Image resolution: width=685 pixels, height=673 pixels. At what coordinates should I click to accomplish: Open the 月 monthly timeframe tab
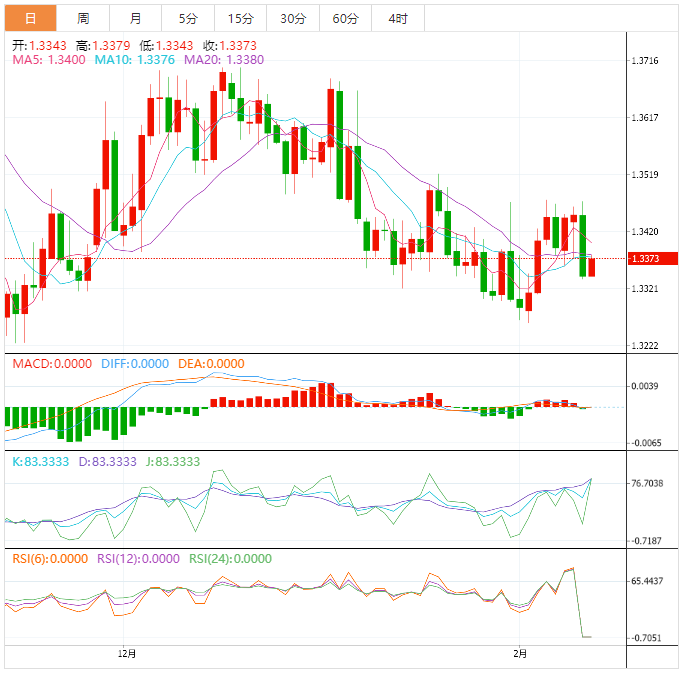pos(135,18)
